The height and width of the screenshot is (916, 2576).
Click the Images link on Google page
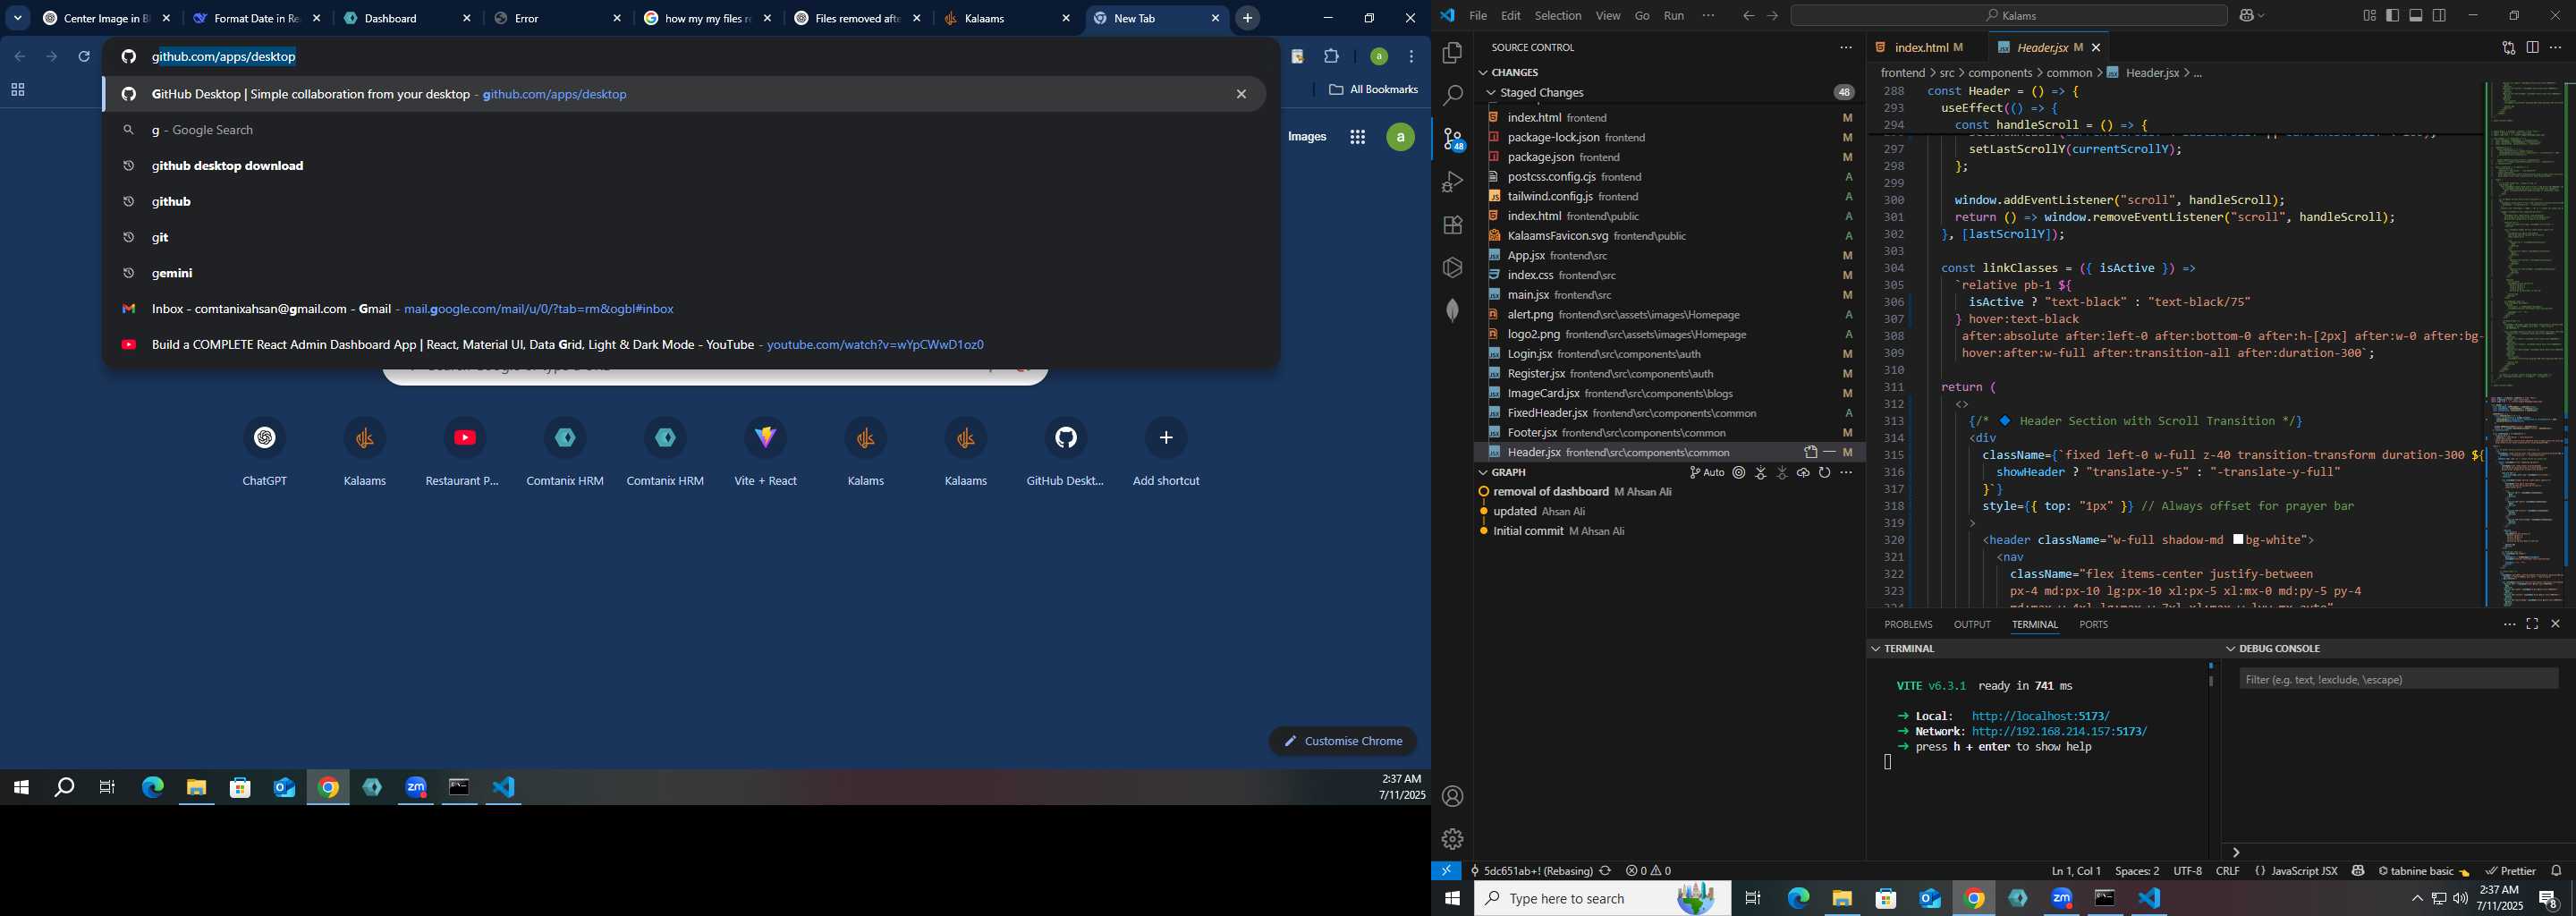[1307, 137]
